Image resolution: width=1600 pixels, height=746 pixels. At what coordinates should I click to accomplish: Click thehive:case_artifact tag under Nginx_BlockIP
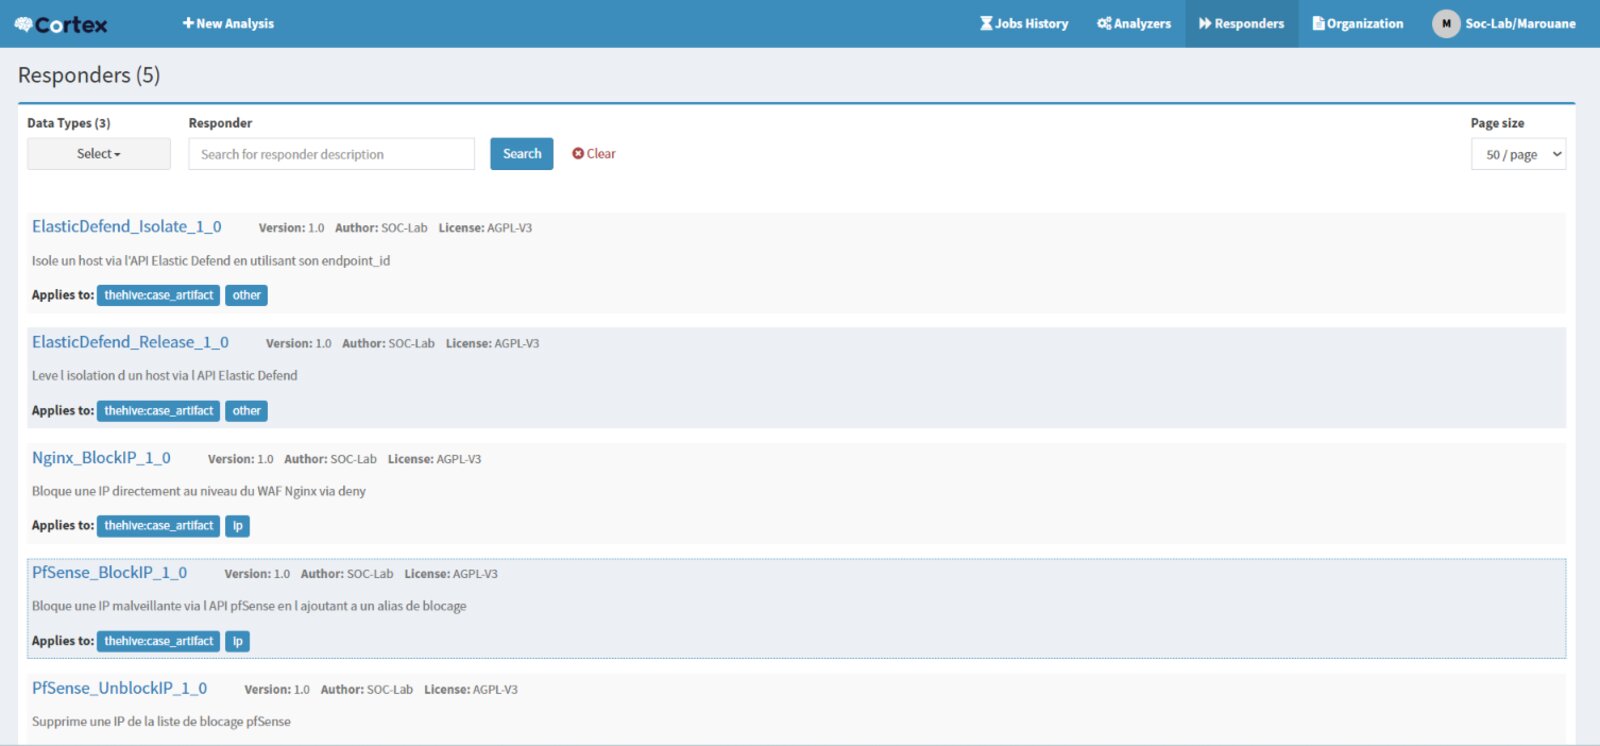tap(158, 526)
